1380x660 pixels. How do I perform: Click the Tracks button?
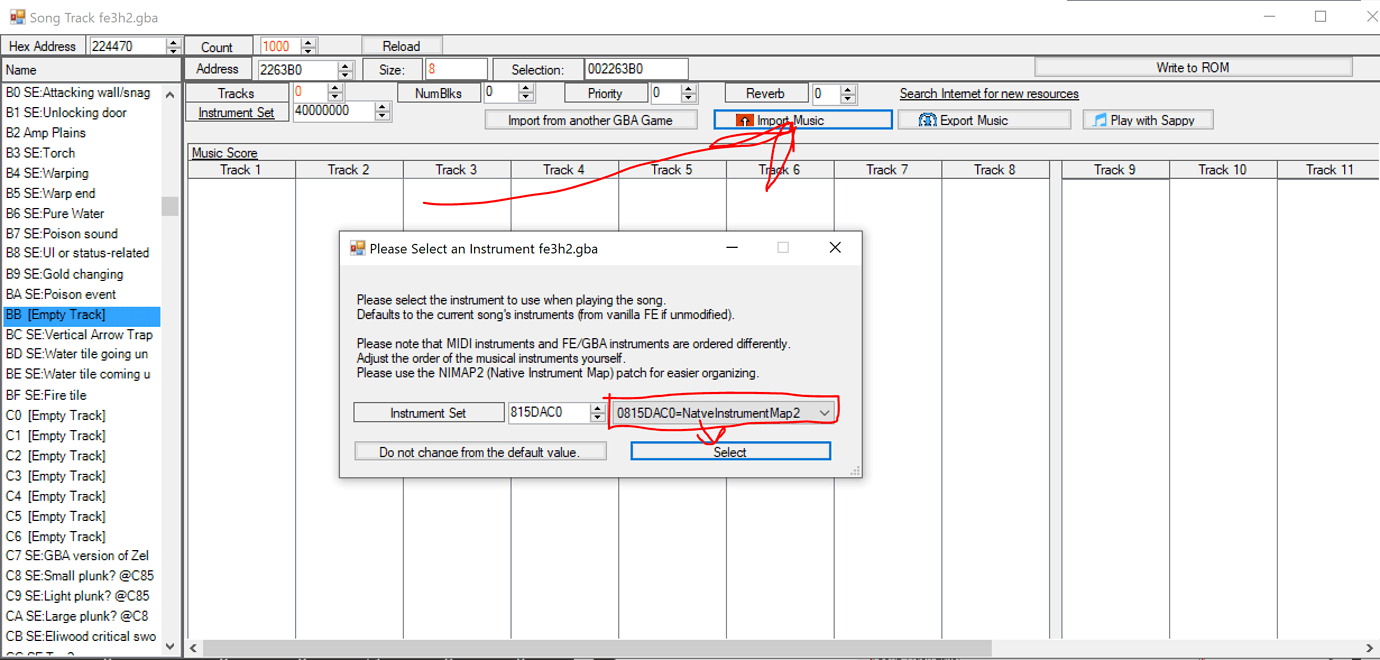(237, 92)
